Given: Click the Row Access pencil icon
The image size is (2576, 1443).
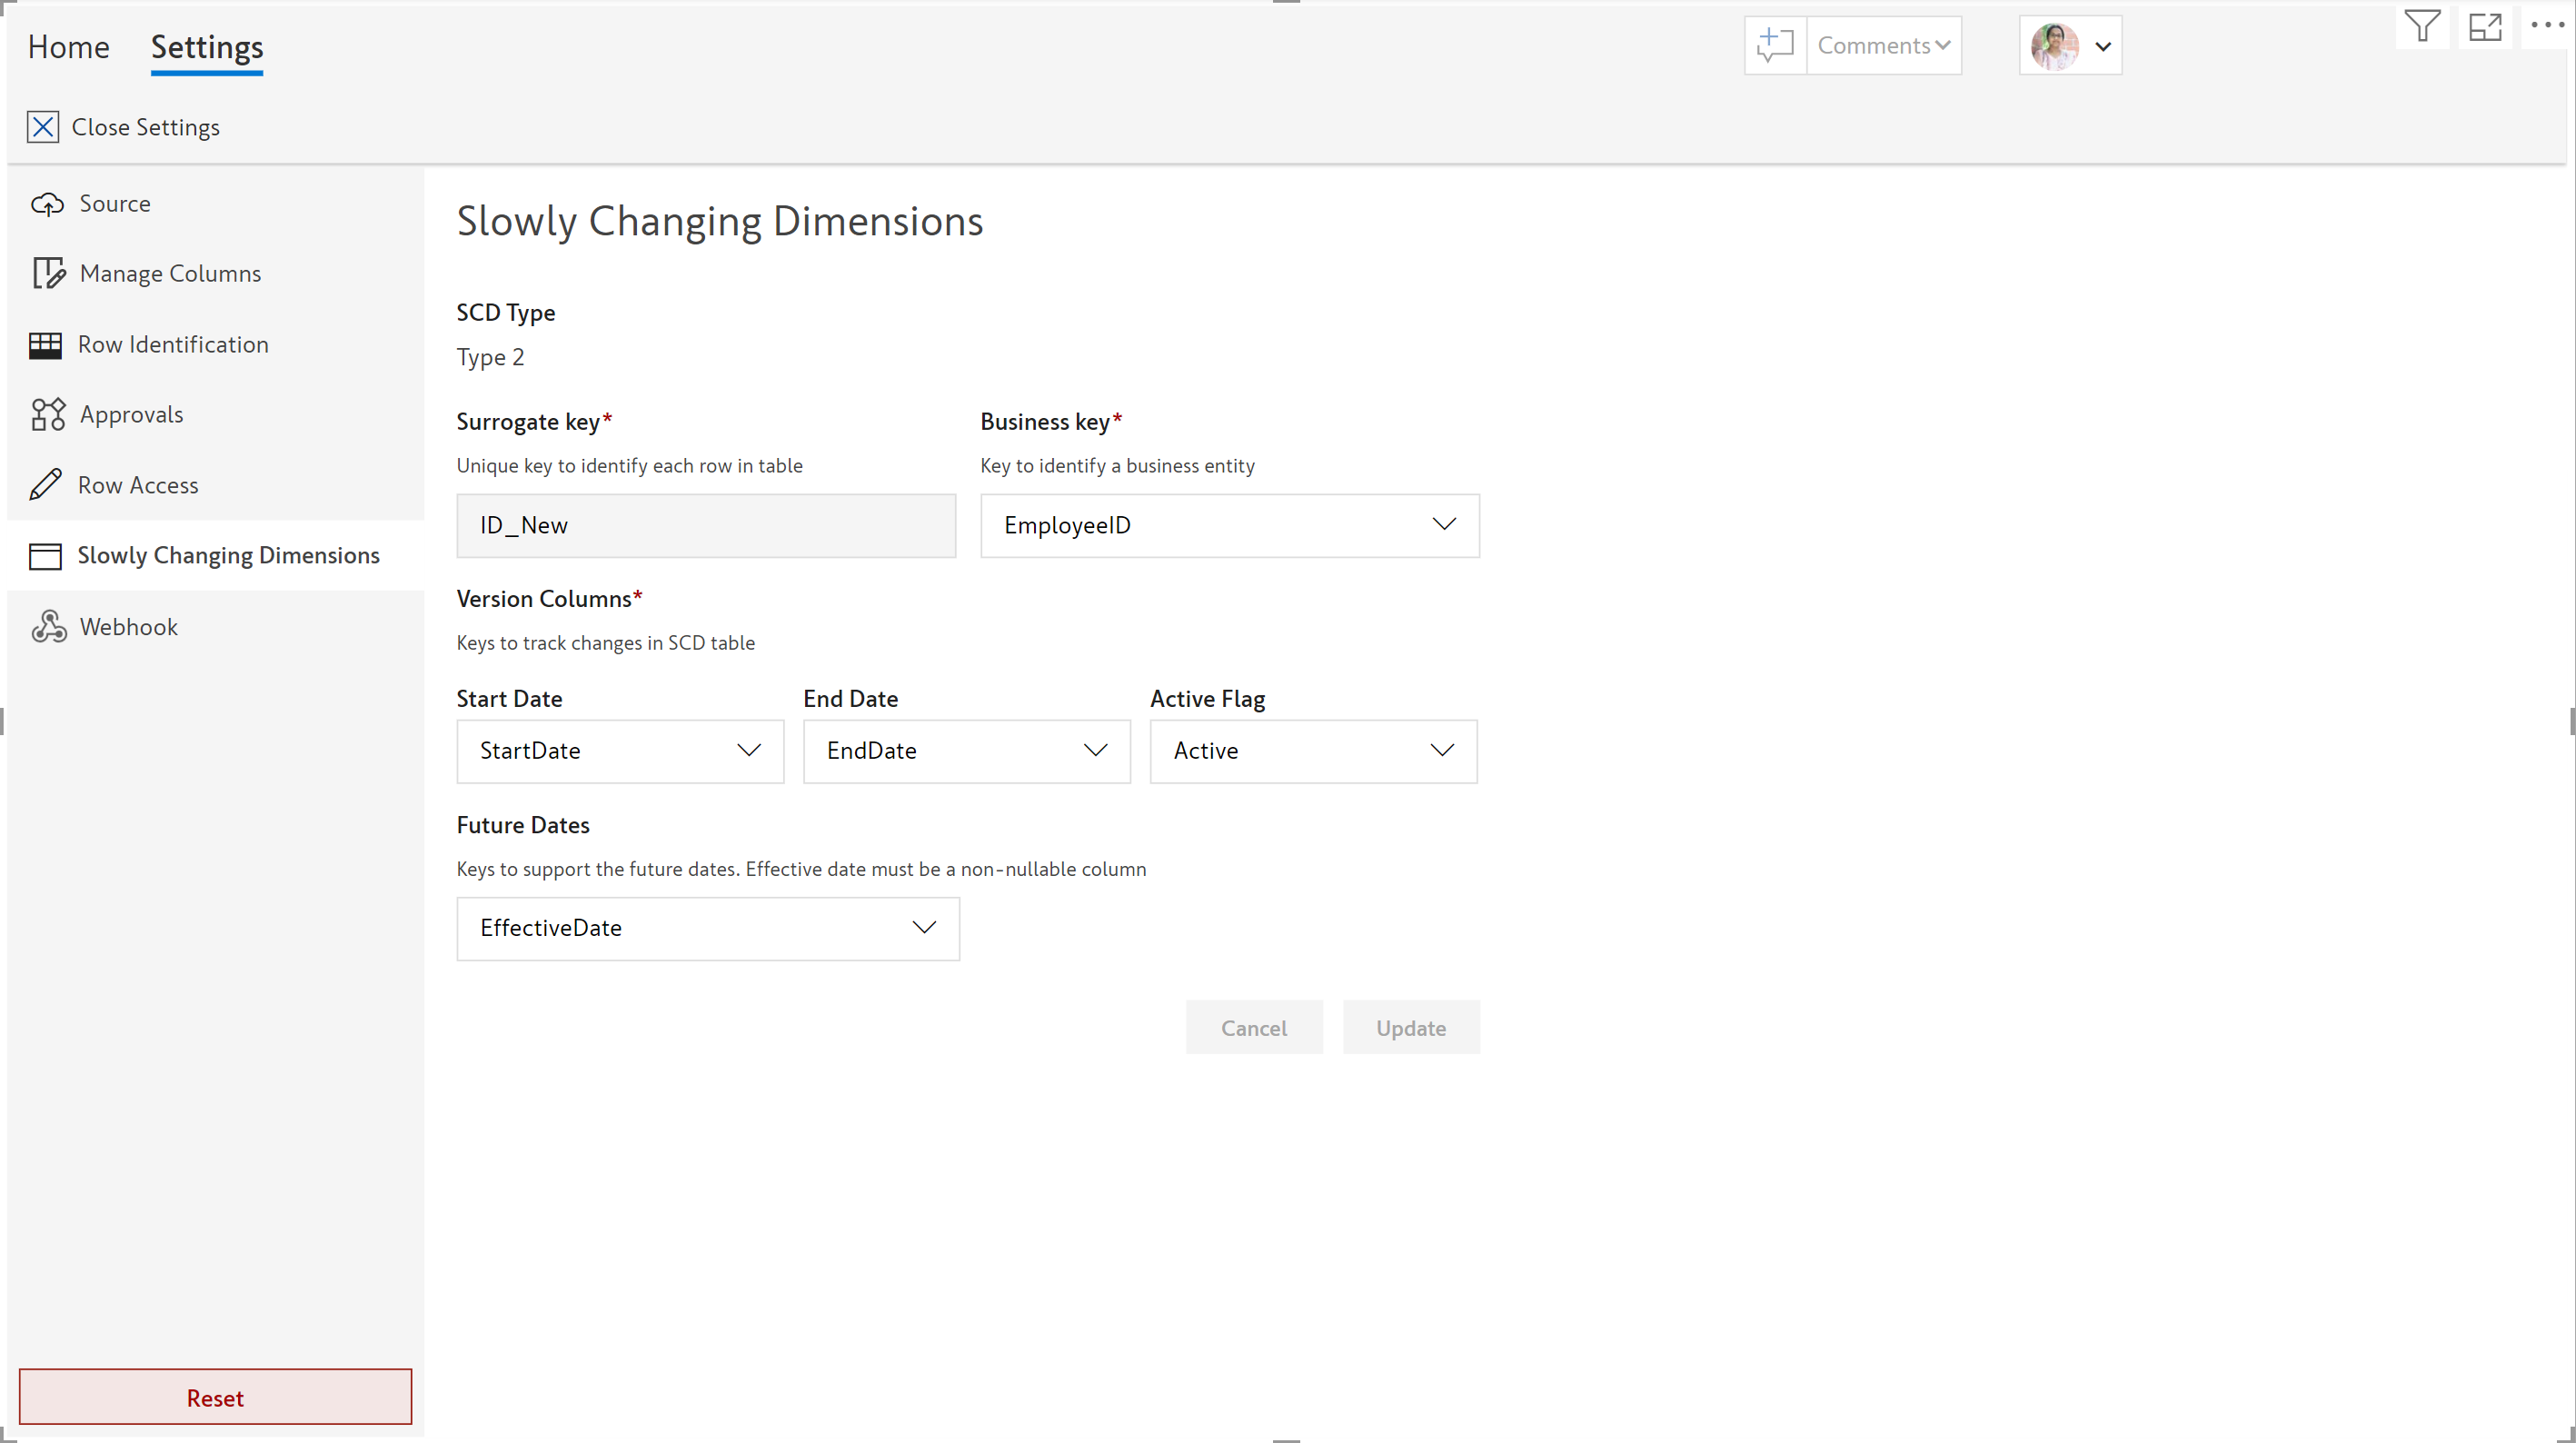Looking at the screenshot, I should click(46, 485).
